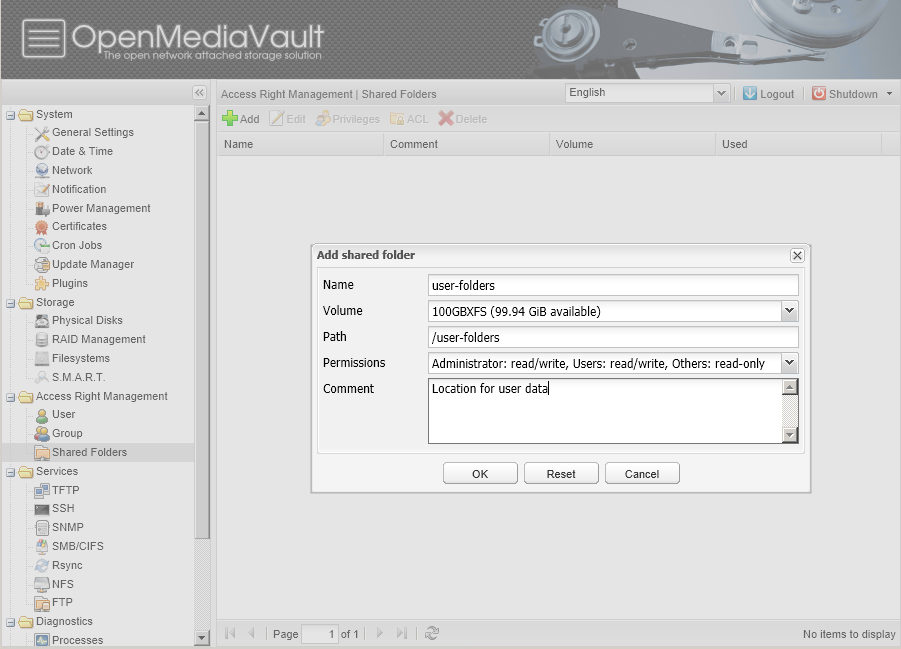Screen dimensions: 901x649
Task: Open Filesystems icon
Action: pyautogui.click(x=42, y=359)
